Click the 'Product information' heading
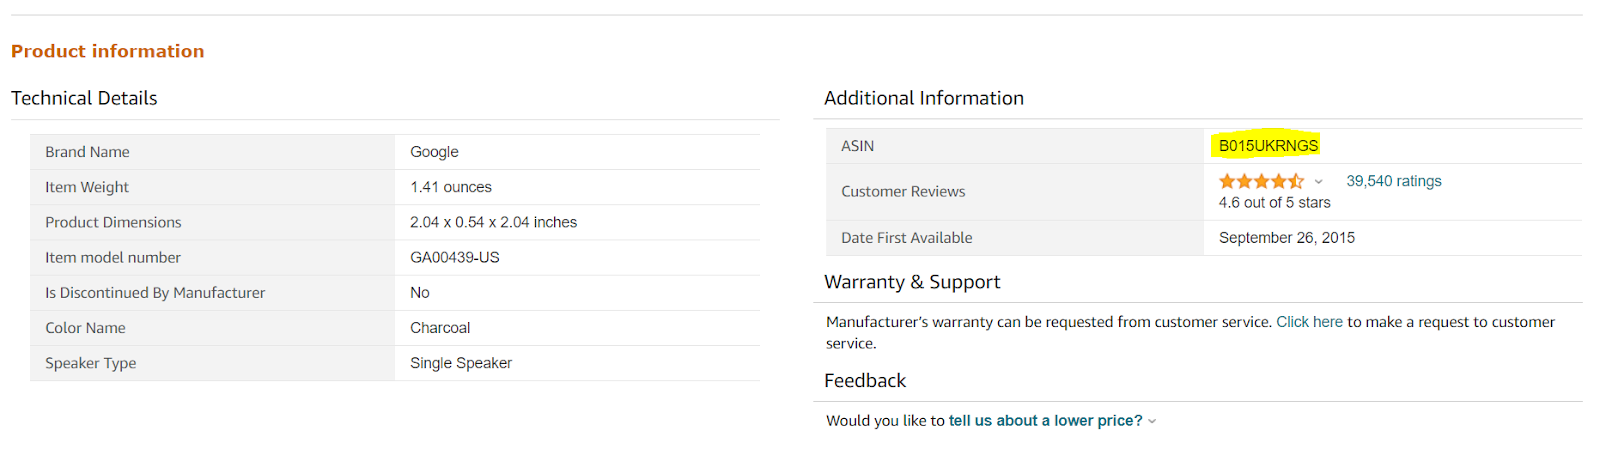The height and width of the screenshot is (449, 1600). click(107, 51)
